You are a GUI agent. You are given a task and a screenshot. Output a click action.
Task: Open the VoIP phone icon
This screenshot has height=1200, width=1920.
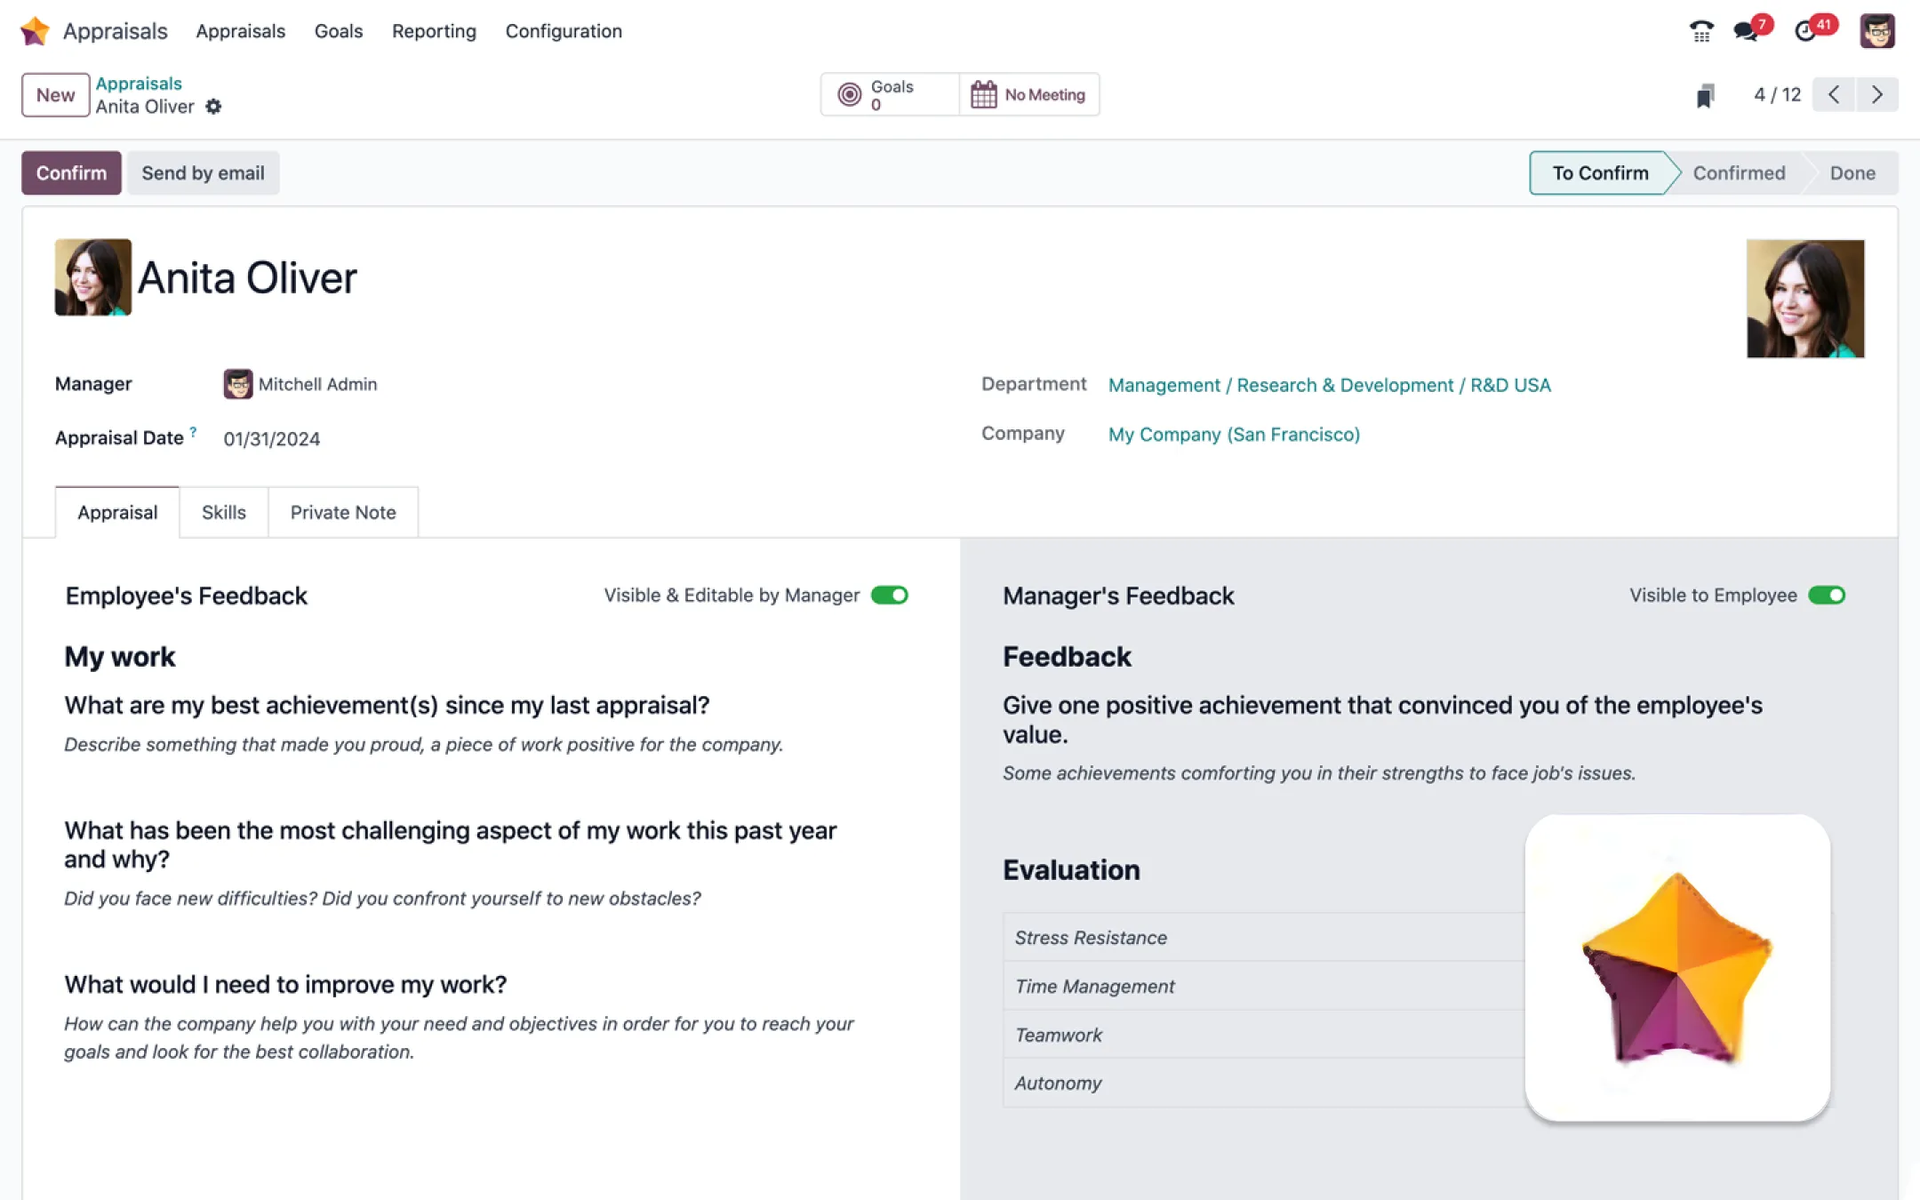click(1701, 31)
